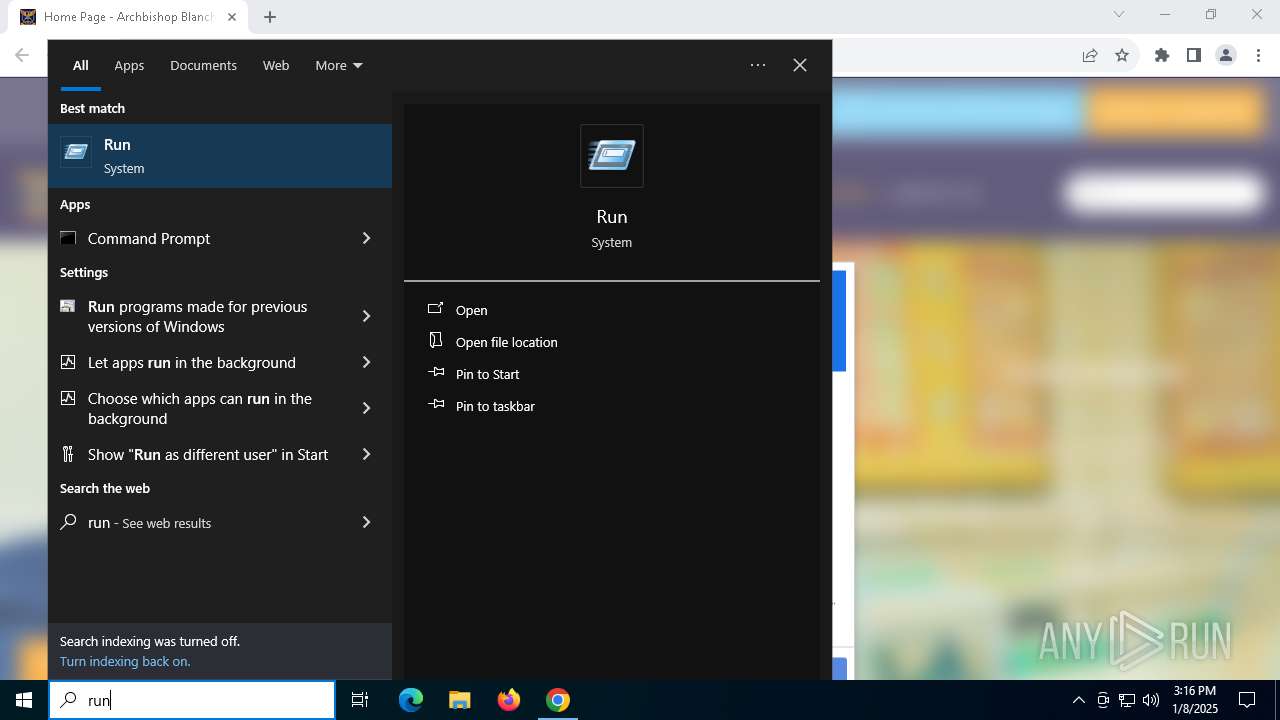Click Turn indexing back on link
This screenshot has width=1280, height=720.
[x=125, y=661]
